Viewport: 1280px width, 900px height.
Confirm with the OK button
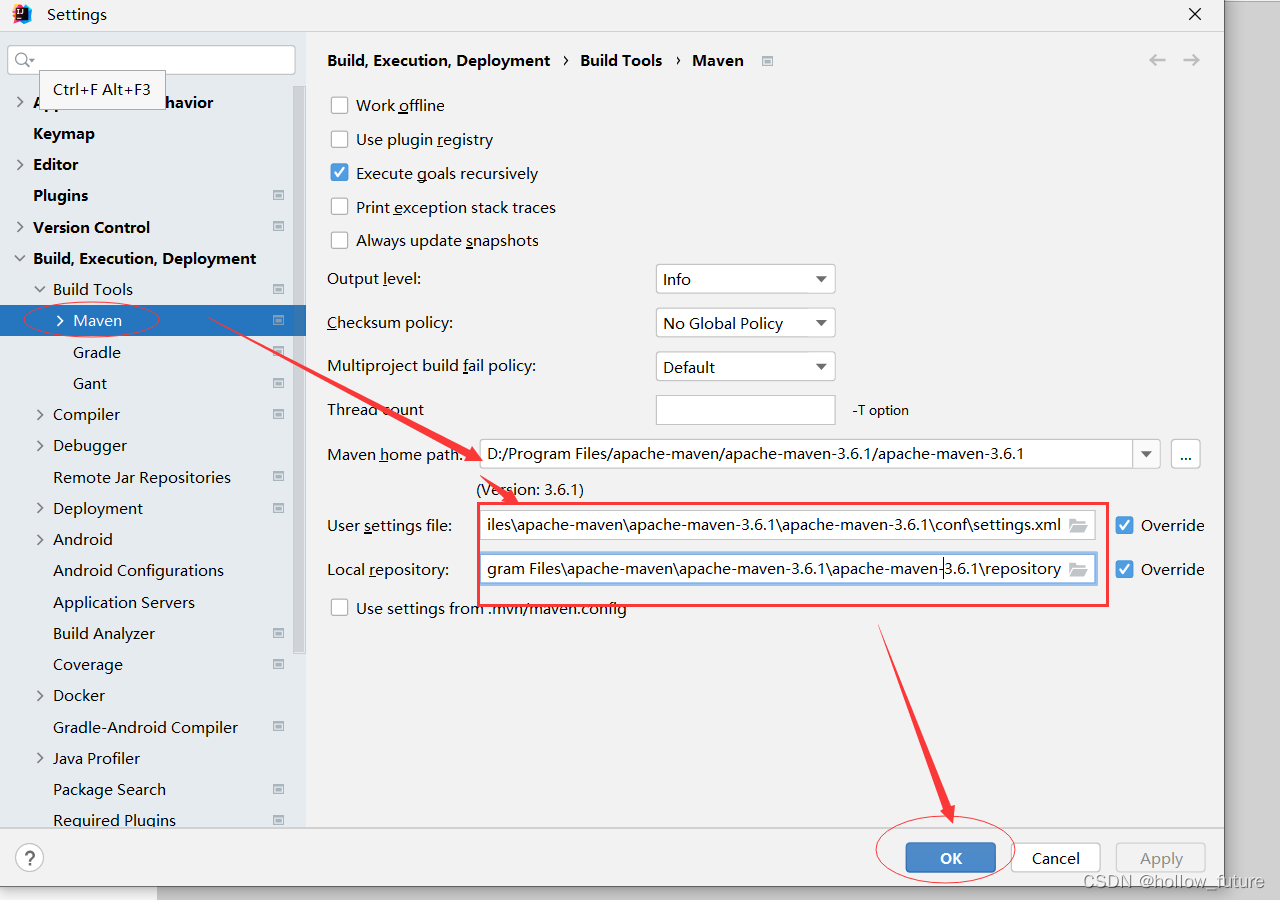(x=950, y=858)
